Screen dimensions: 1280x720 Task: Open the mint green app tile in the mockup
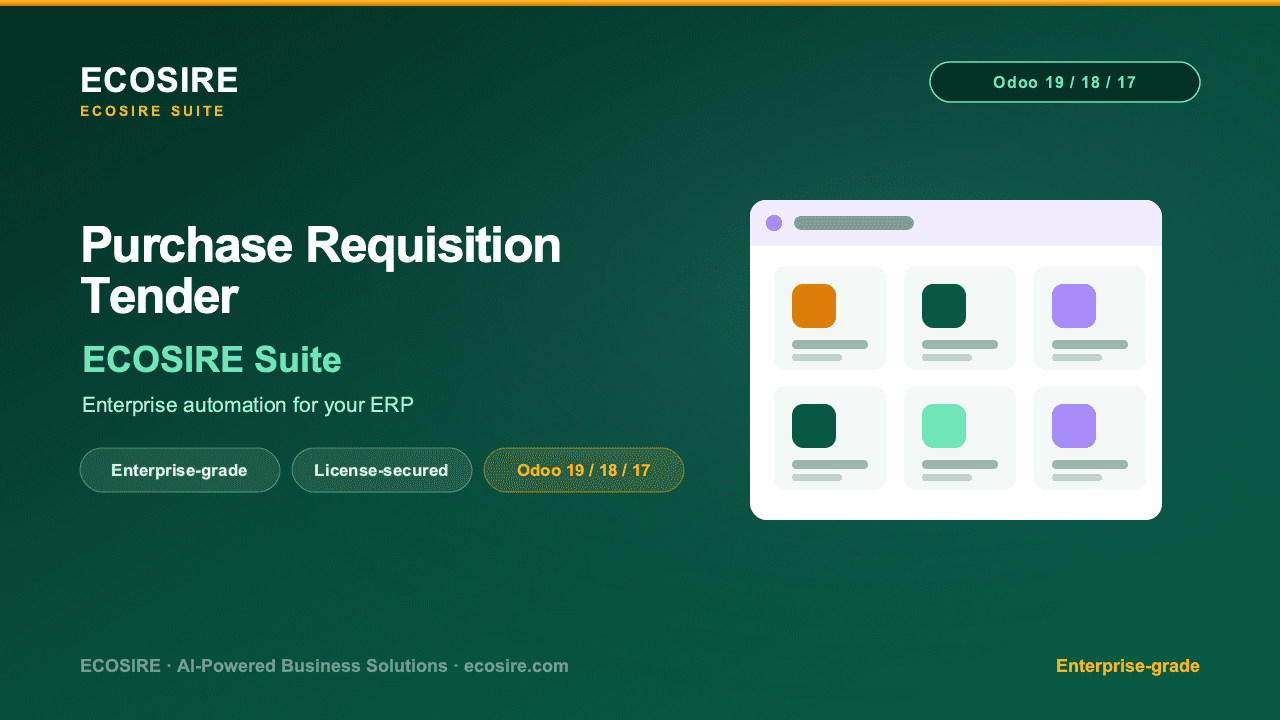944,426
